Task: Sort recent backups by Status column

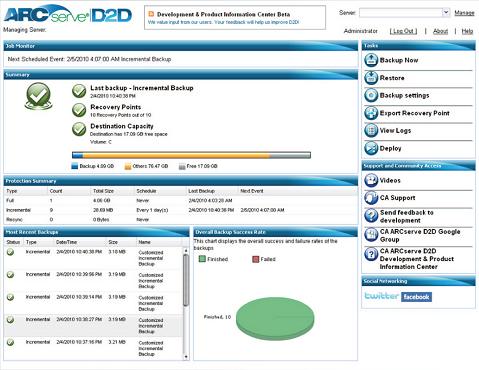Action: click(13, 242)
